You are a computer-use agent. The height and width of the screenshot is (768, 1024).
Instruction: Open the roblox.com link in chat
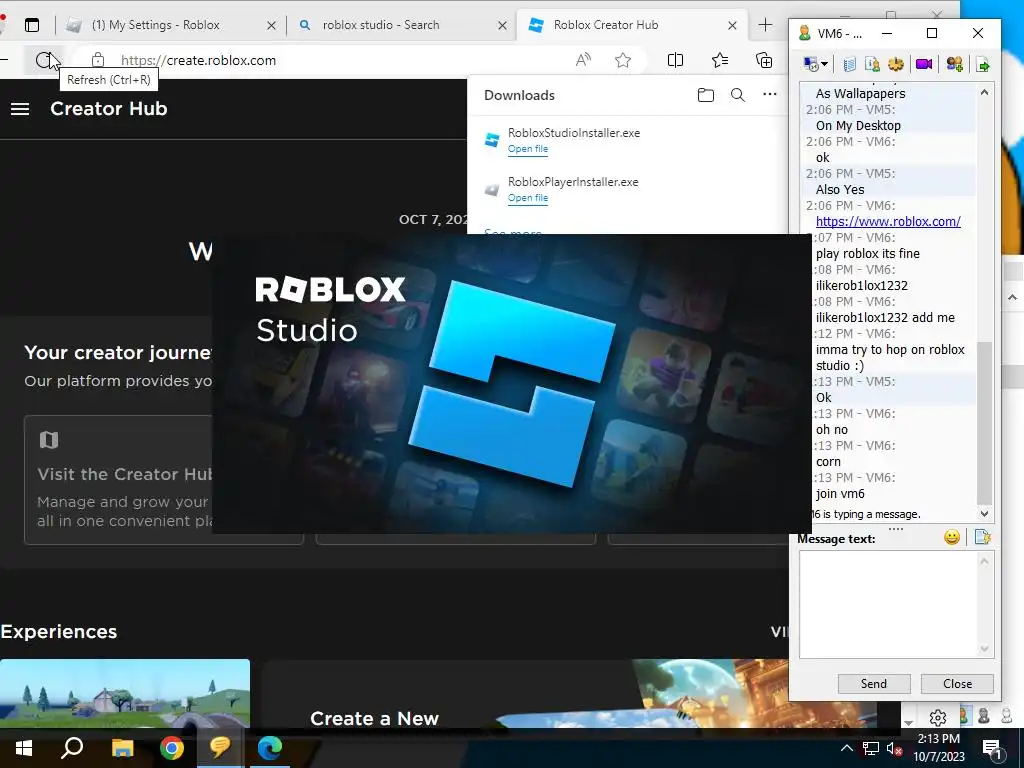(888, 221)
